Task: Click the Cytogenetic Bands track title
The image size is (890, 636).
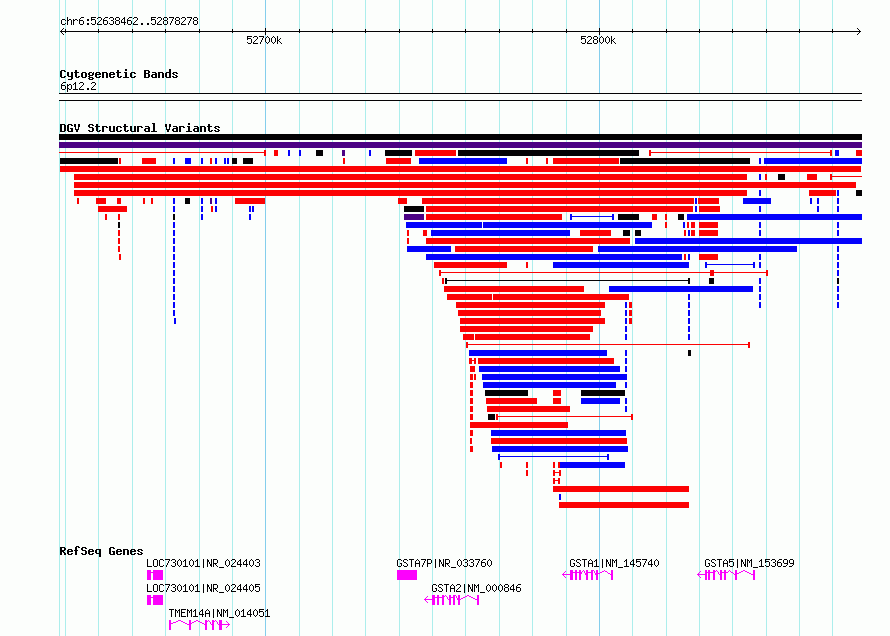Action: pyautogui.click(x=119, y=74)
